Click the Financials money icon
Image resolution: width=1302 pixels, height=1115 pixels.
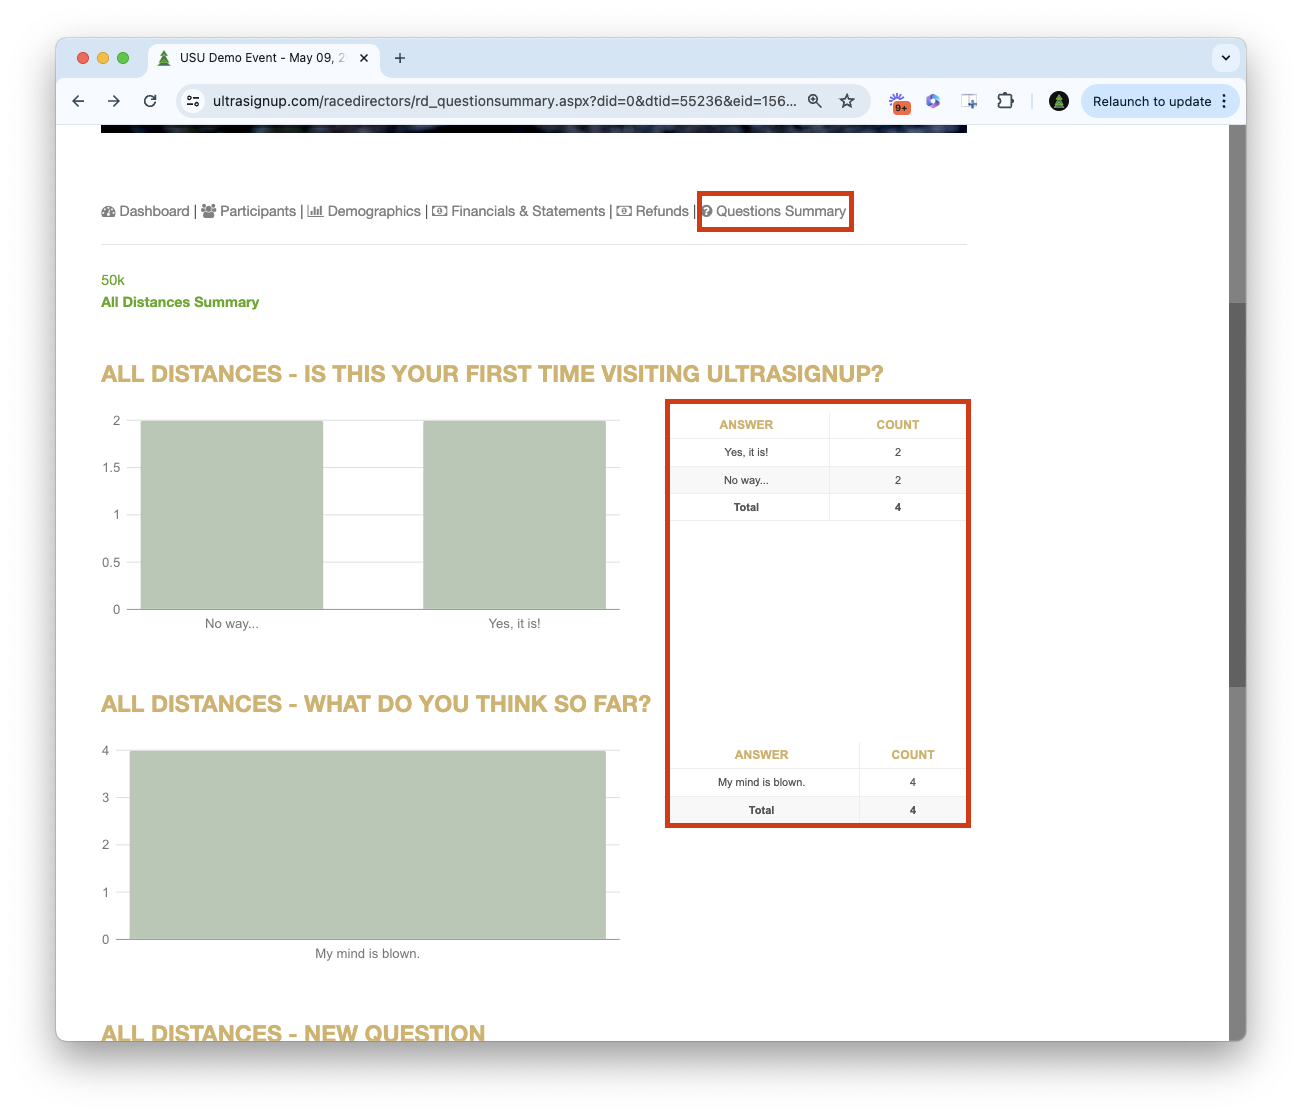click(x=439, y=211)
